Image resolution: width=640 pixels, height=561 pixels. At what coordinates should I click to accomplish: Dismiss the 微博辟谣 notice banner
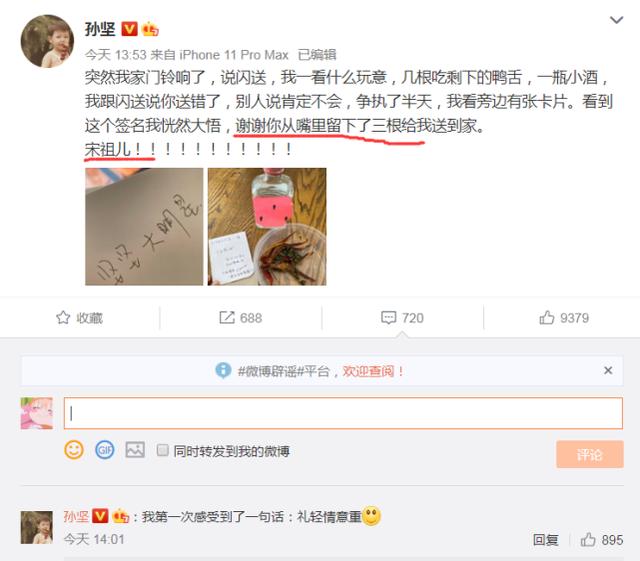point(608,370)
